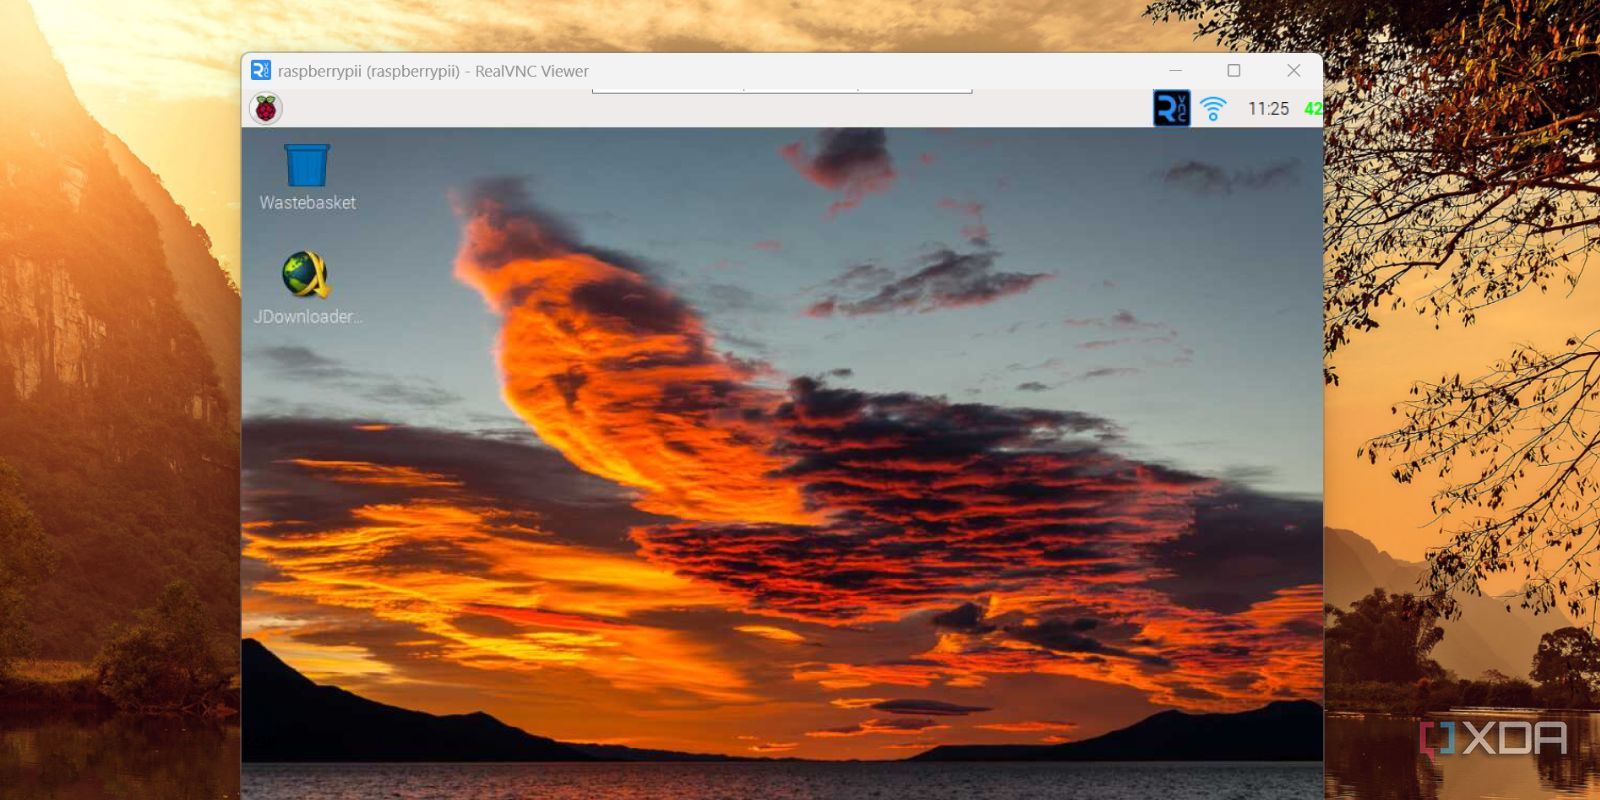The height and width of the screenshot is (800, 1600).
Task: Close the RealVNC Viewer window
Action: click(x=1293, y=70)
